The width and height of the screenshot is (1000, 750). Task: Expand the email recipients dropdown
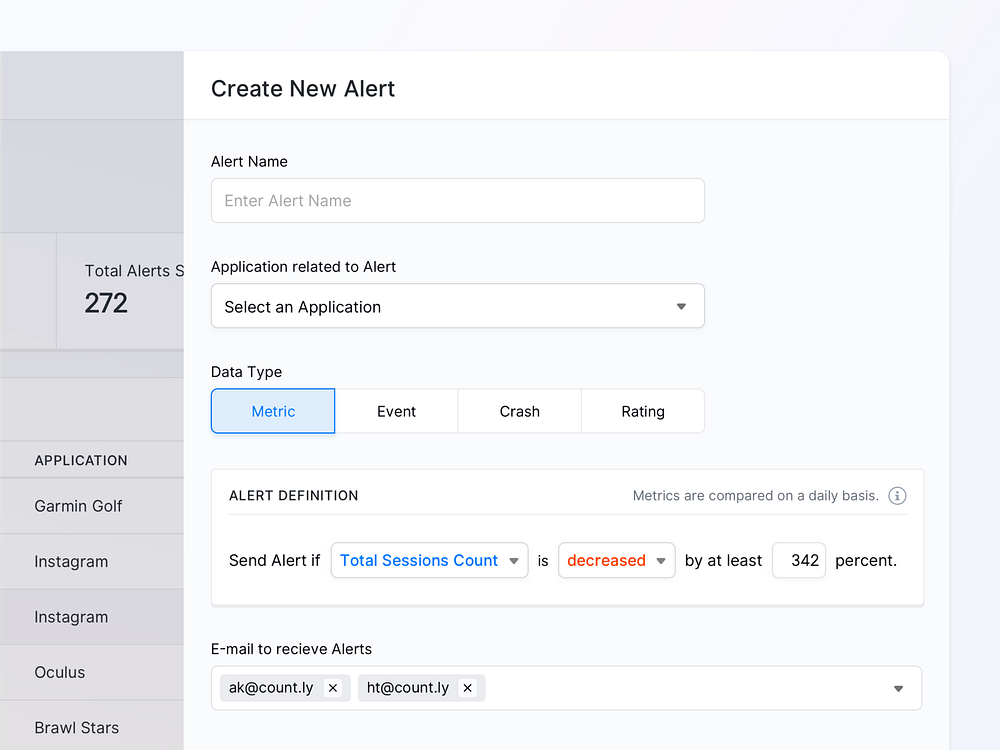point(897,688)
